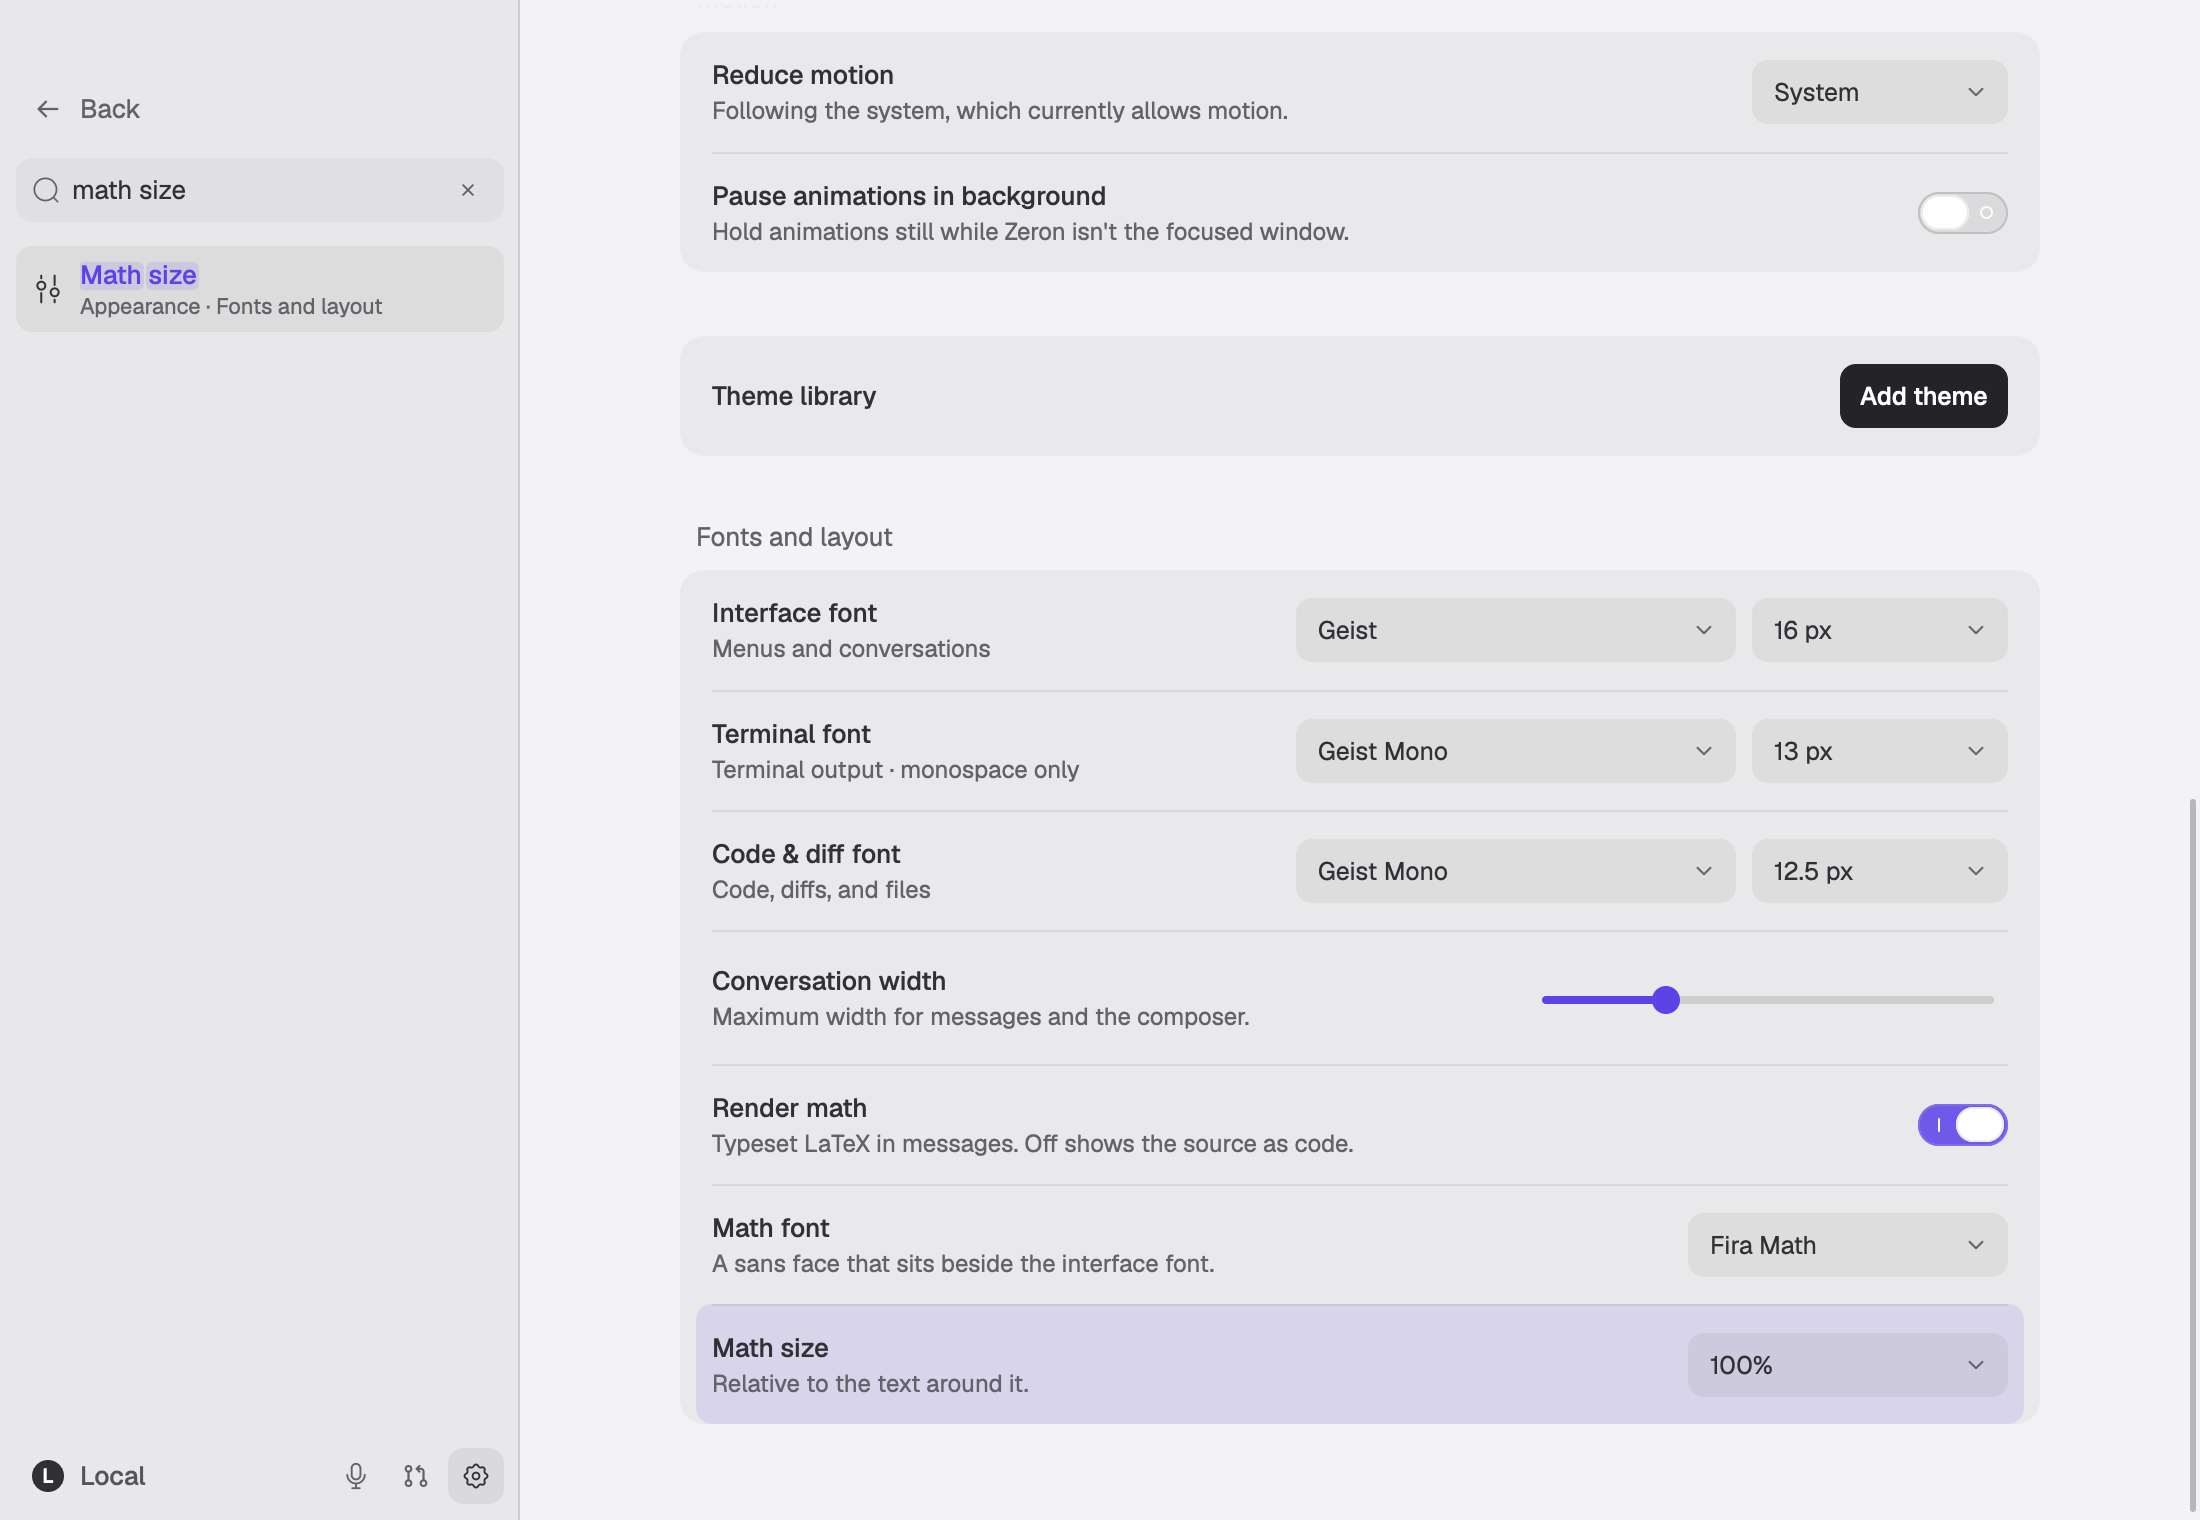The width and height of the screenshot is (2200, 1520).
Task: Click the sliders icon beside Math size result
Action: [x=48, y=289]
